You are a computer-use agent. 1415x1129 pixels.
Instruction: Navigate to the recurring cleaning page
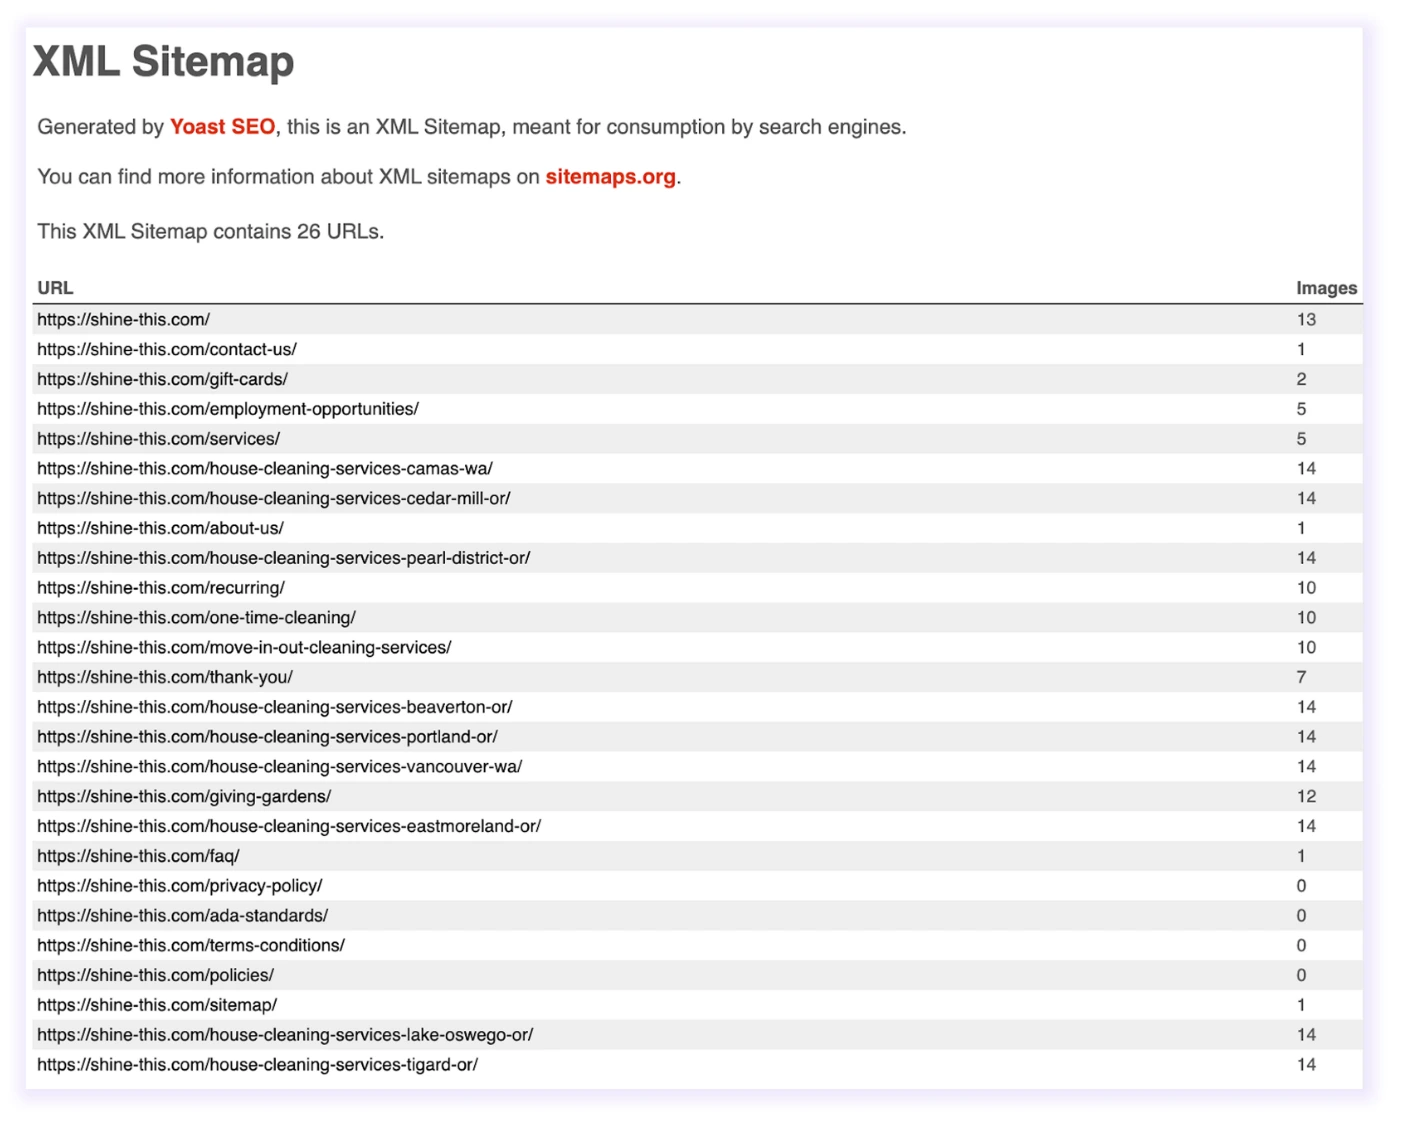click(158, 587)
